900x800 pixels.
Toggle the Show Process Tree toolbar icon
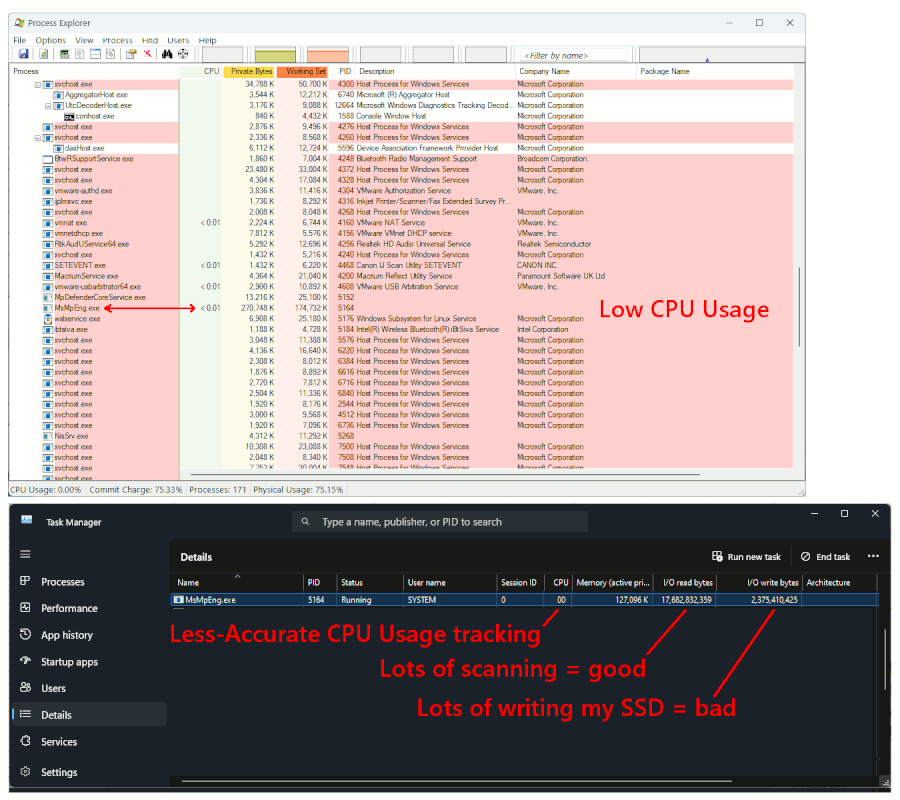click(80, 54)
